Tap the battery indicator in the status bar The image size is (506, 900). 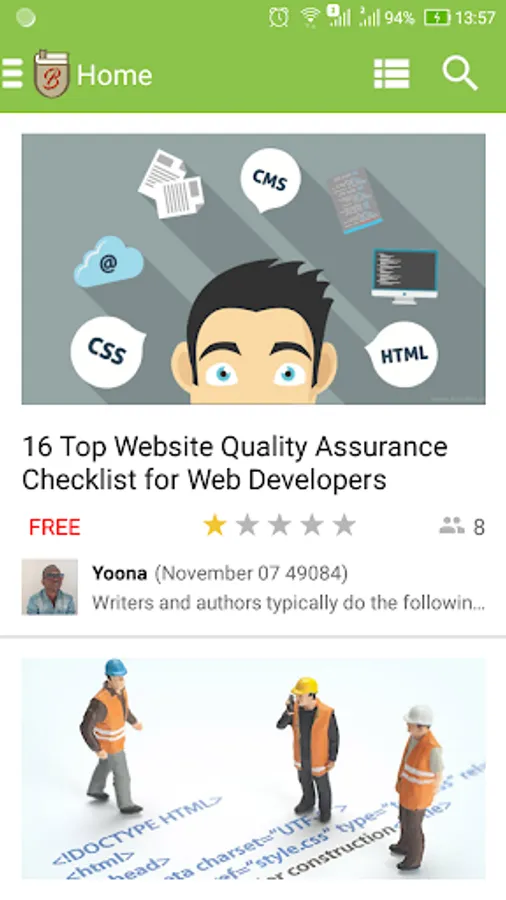[x=437, y=18]
